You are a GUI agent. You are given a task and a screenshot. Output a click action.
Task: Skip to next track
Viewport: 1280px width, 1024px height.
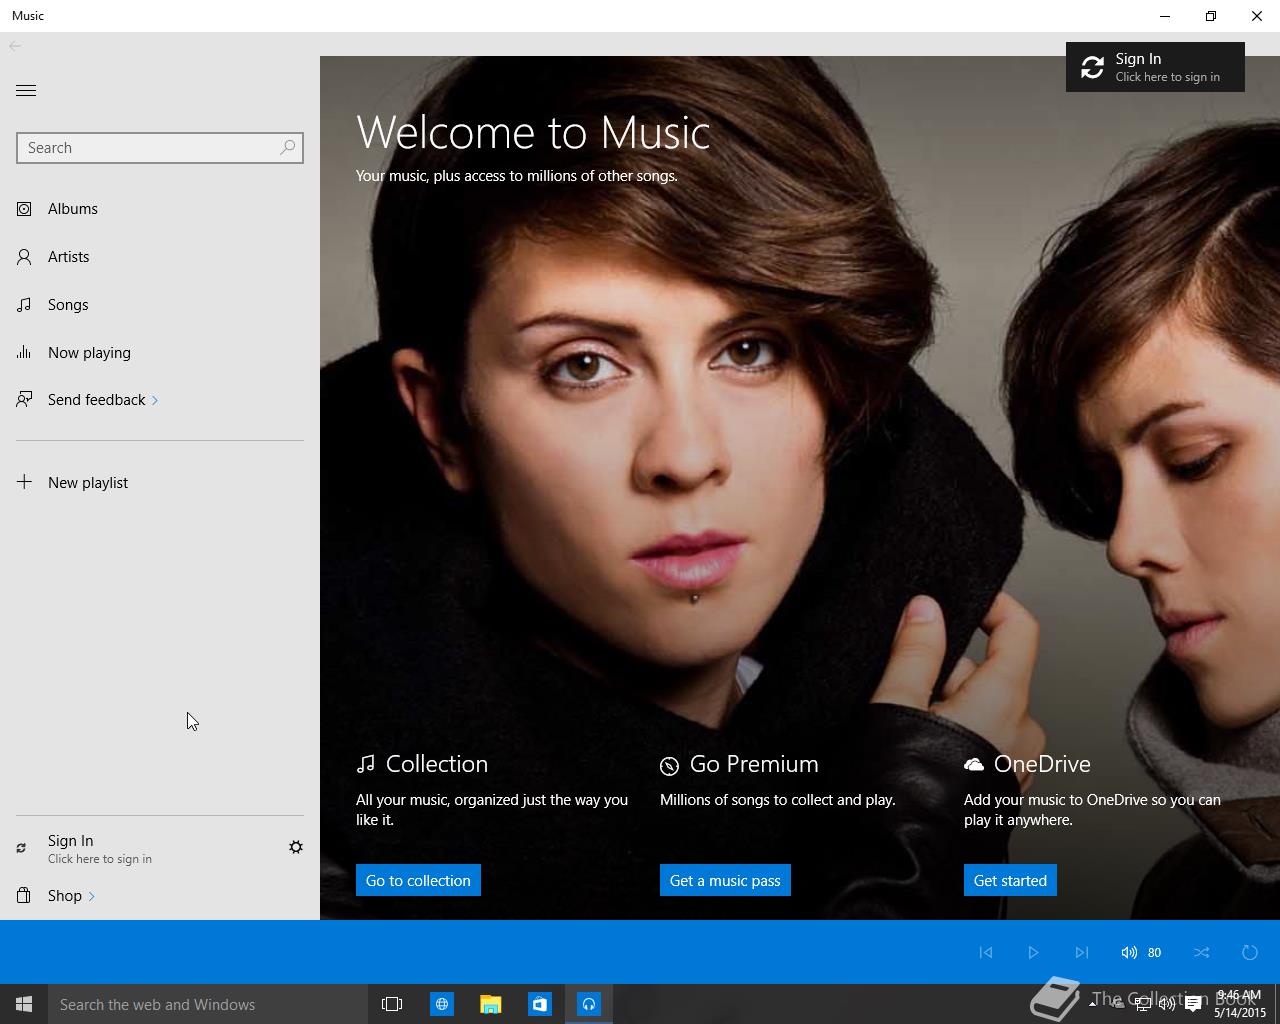[x=1081, y=952]
